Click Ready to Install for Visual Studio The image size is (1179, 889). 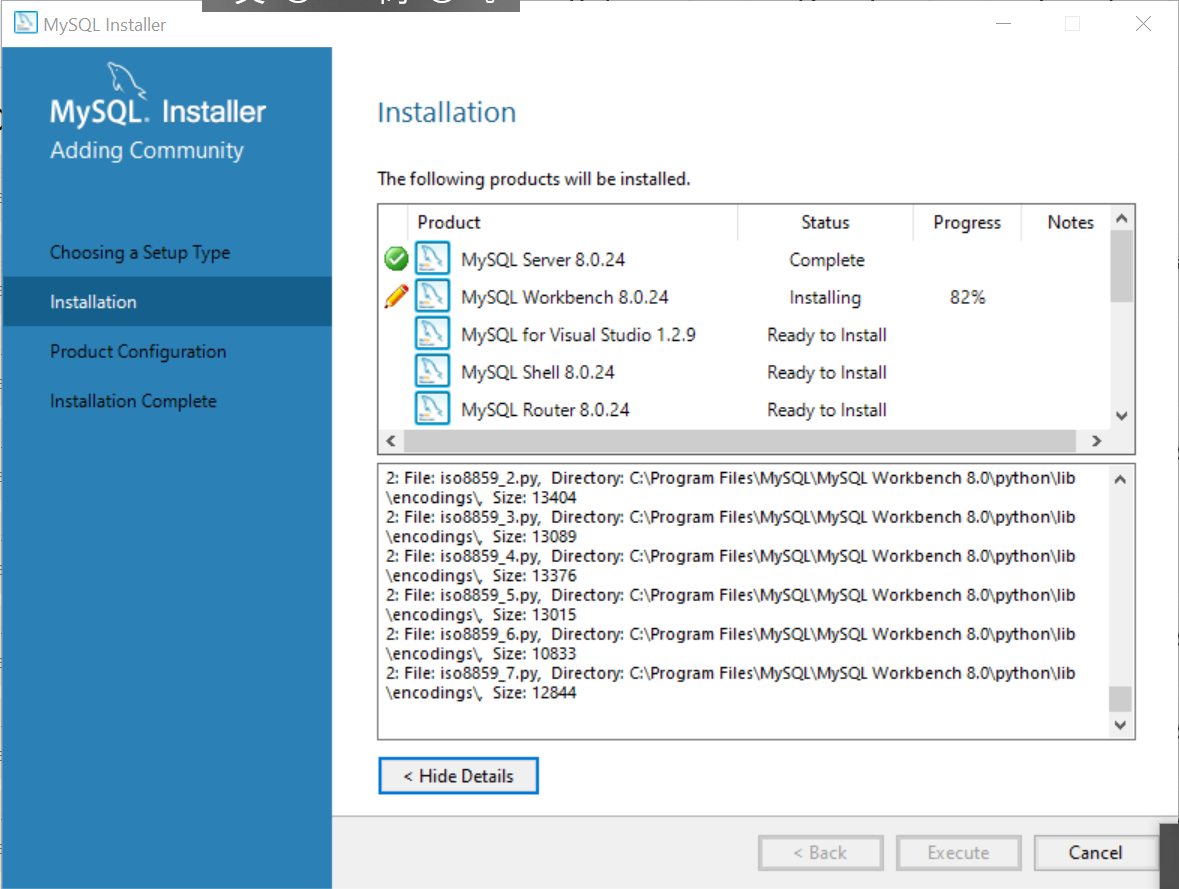pos(826,335)
